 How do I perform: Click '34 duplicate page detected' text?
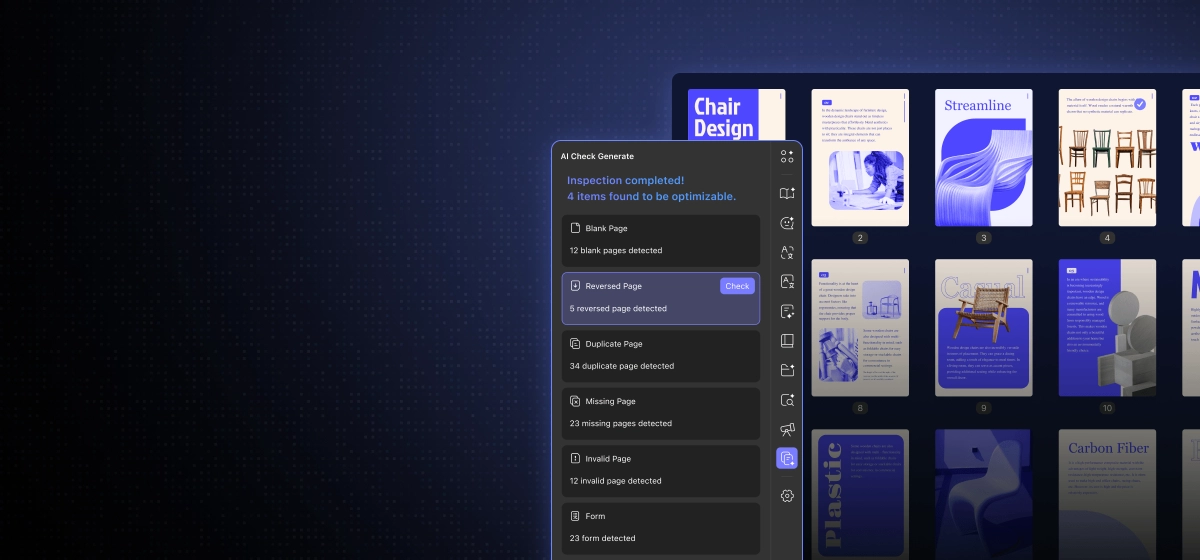pyautogui.click(x=622, y=366)
